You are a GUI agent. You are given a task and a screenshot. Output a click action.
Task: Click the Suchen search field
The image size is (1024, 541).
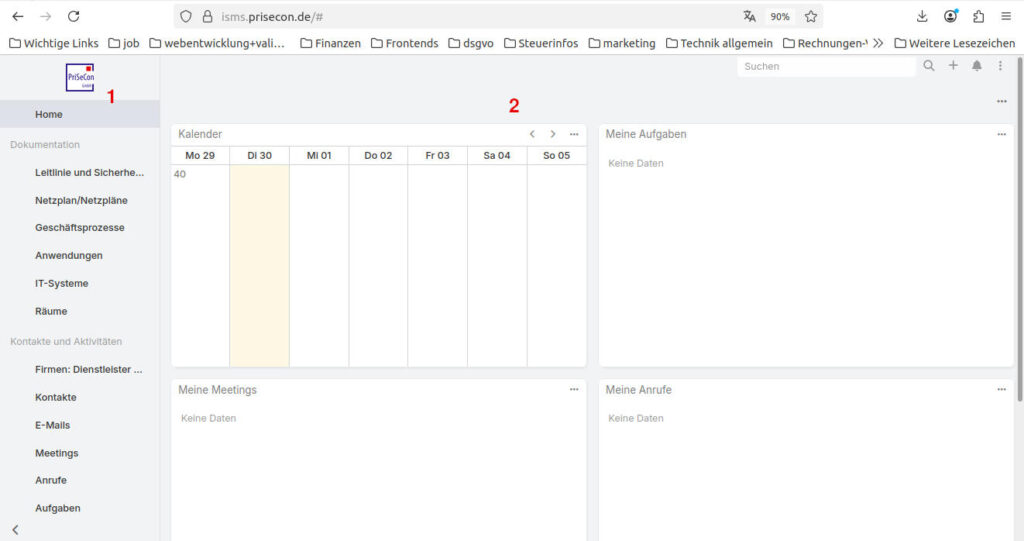tap(825, 66)
